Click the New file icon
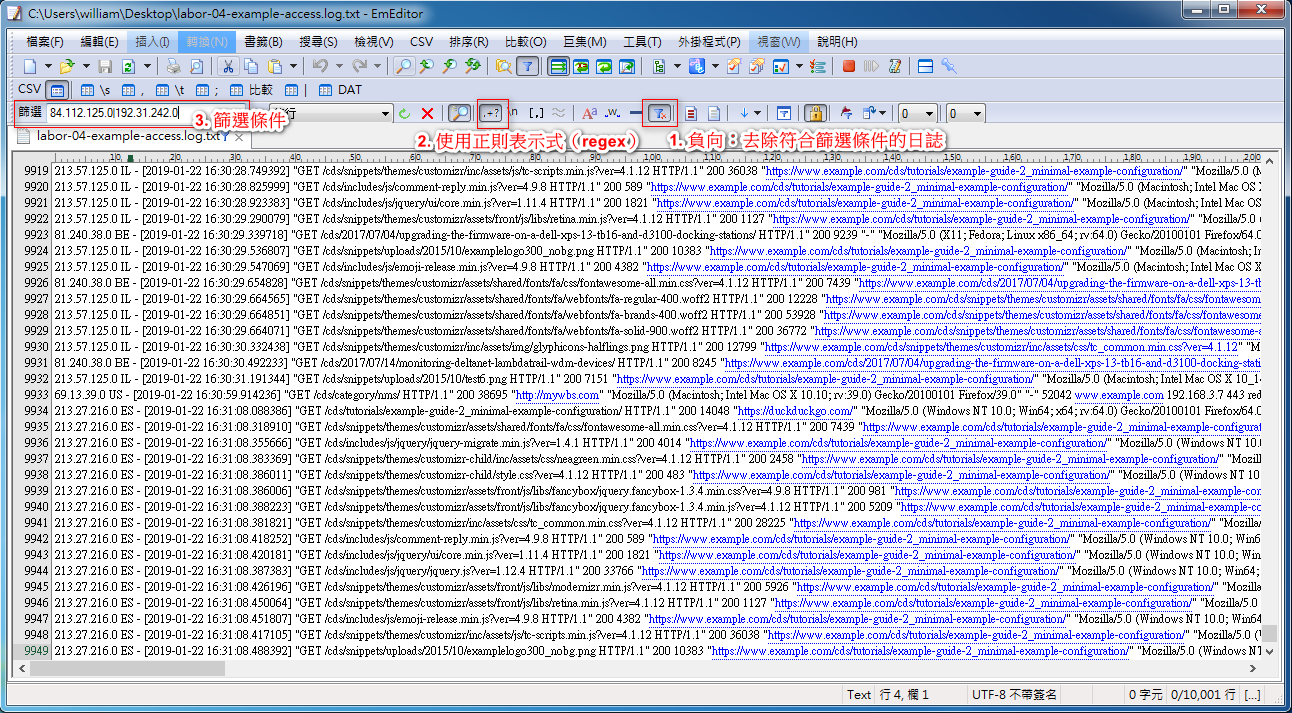The width and height of the screenshot is (1292, 713). click(x=31, y=66)
